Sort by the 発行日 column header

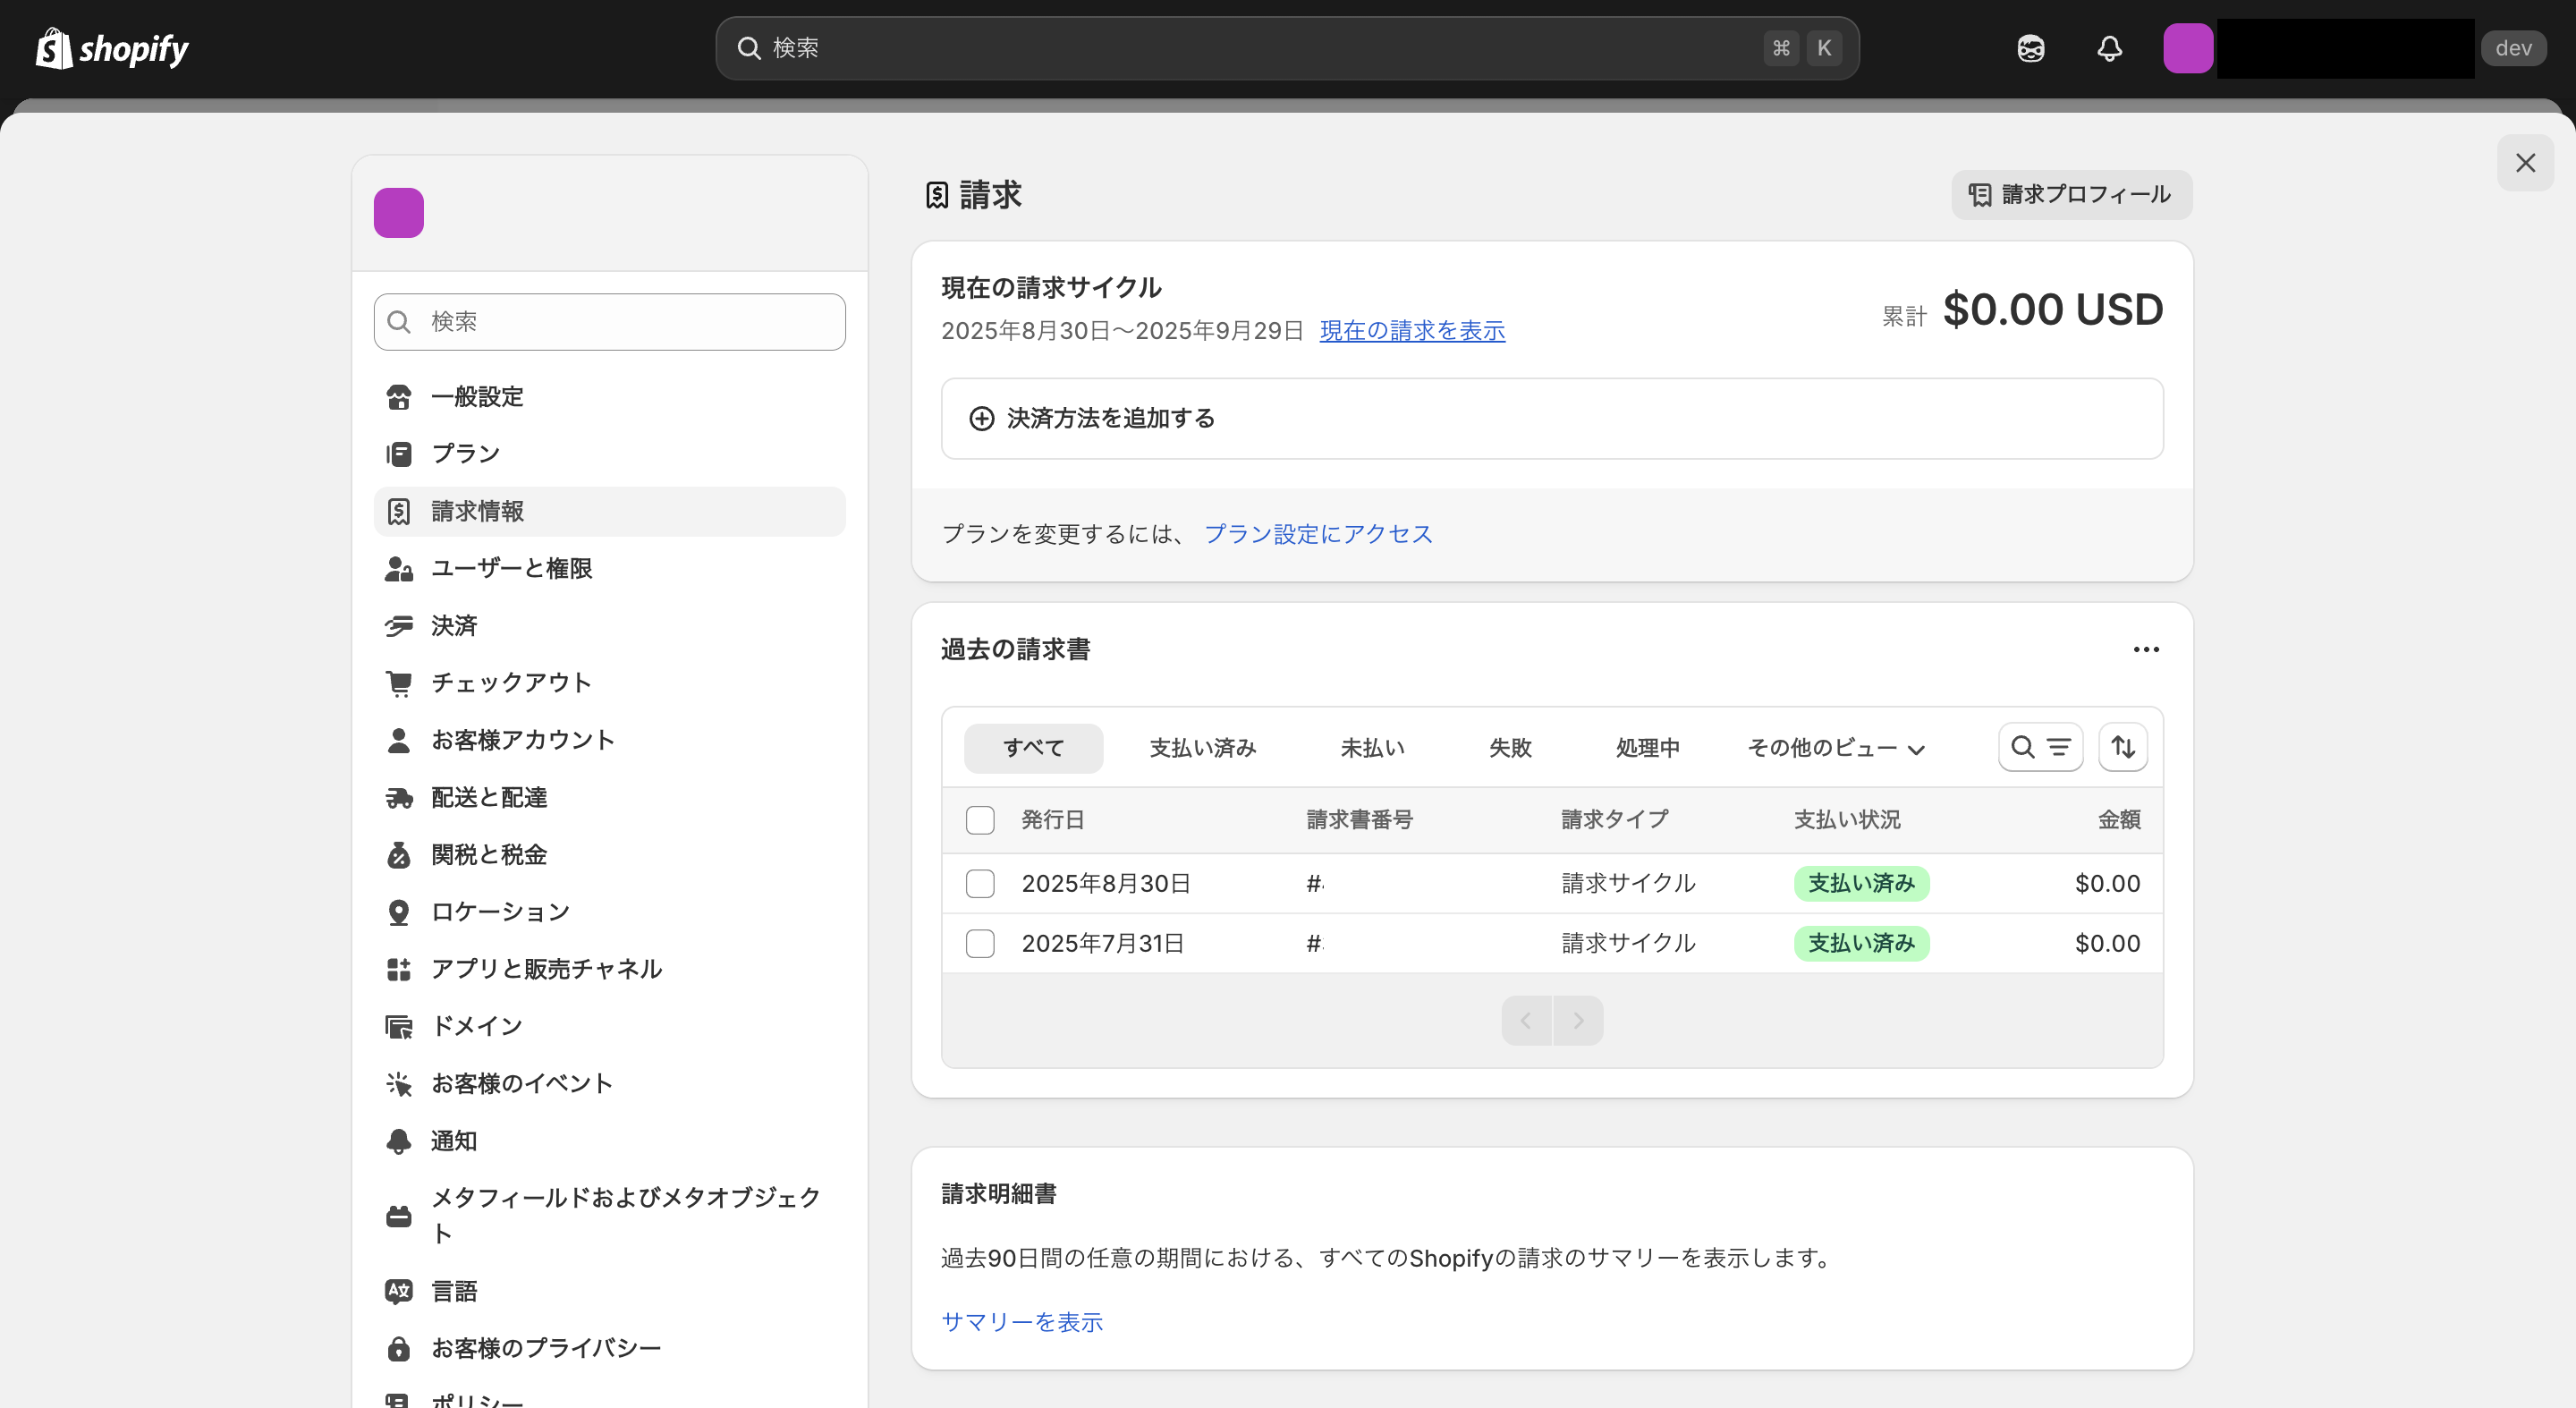(x=1052, y=820)
